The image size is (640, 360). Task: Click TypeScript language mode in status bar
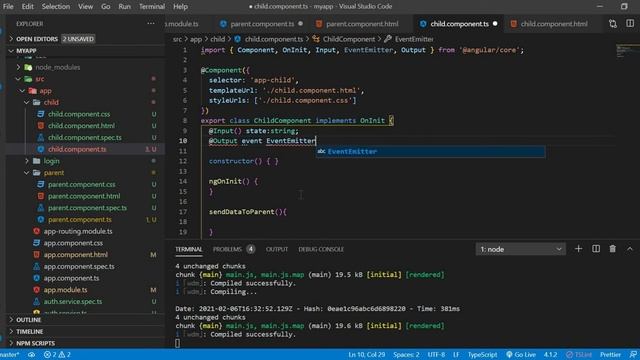(482, 355)
